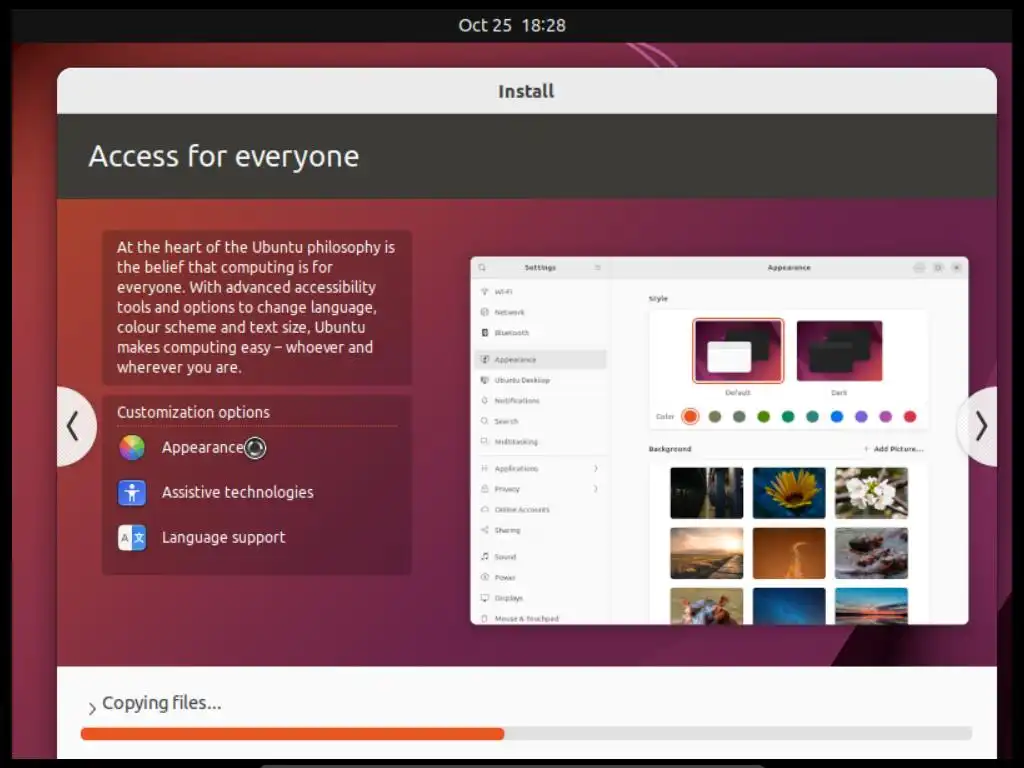
Task: Open the Appearance customization option link
Action: click(x=202, y=447)
